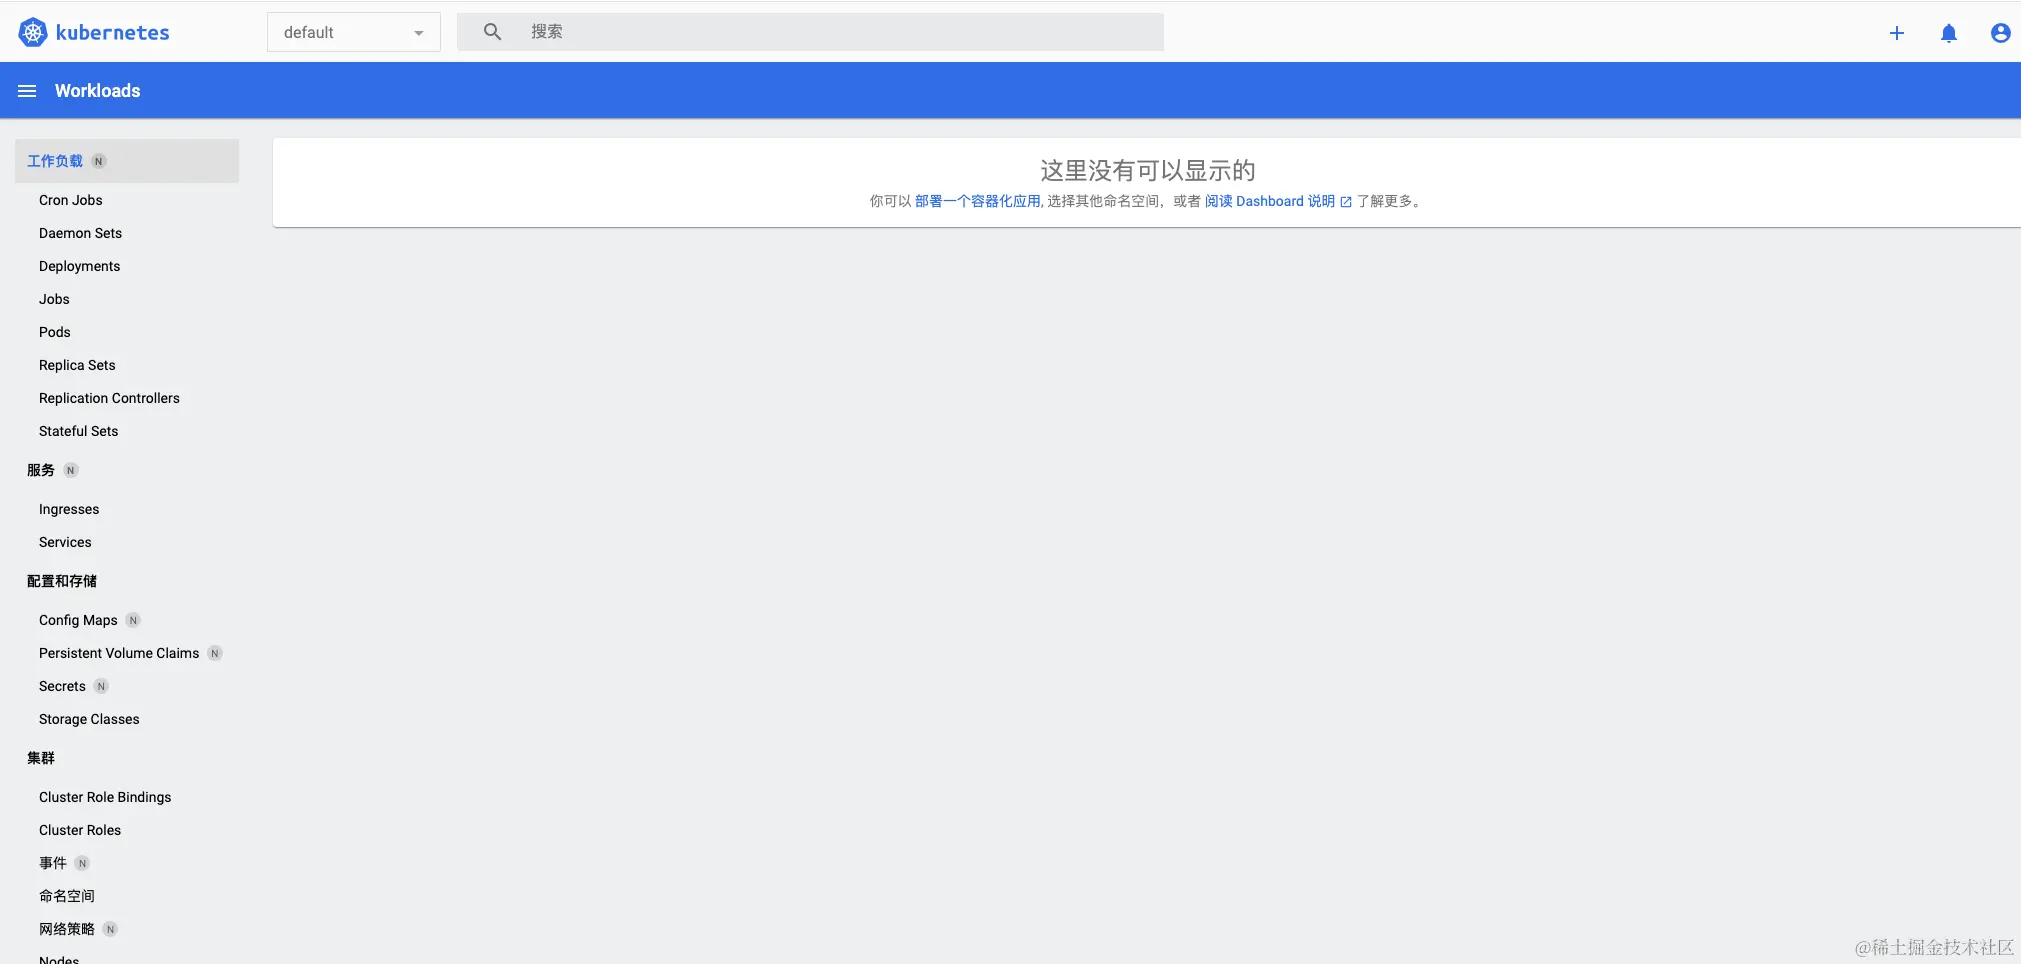Click the N badge beside Secrets
This screenshot has height=964, width=2021.
pos(101,686)
